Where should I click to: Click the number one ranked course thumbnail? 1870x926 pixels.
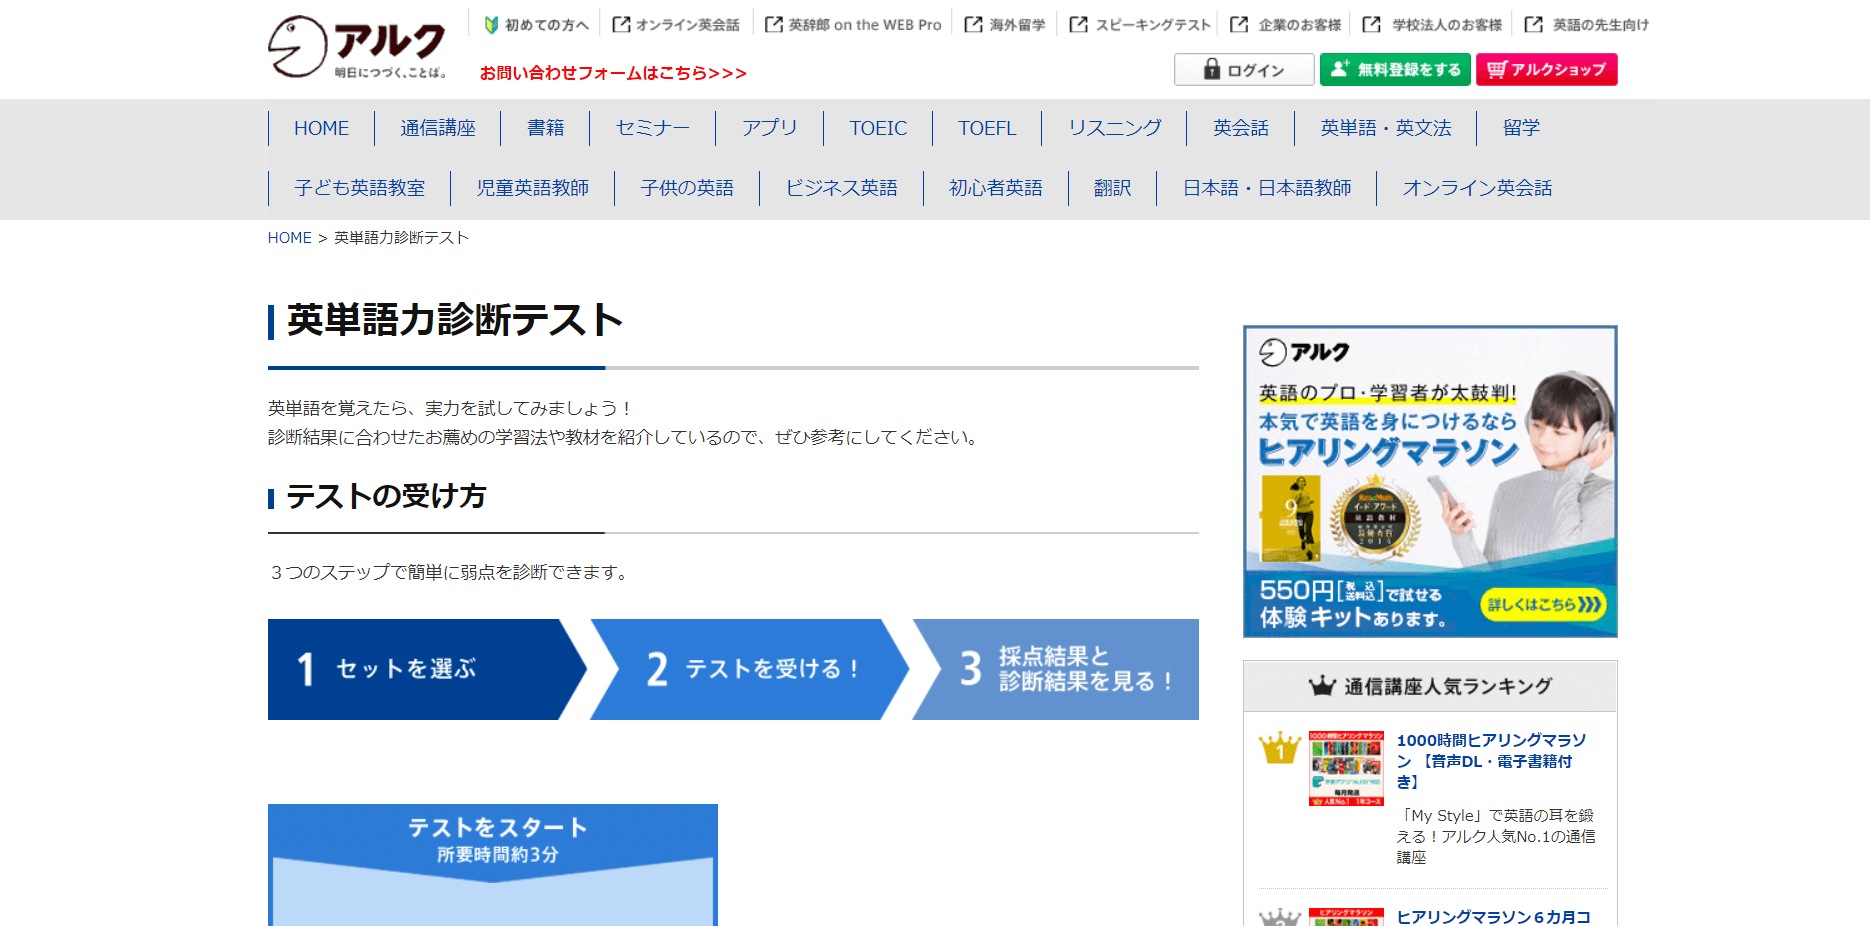[x=1346, y=768]
